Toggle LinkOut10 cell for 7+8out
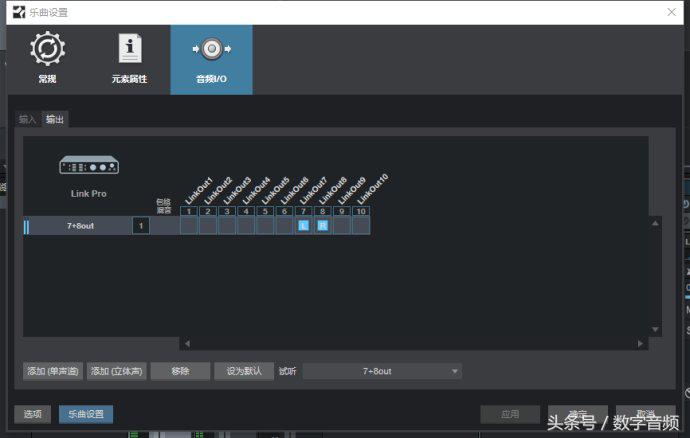The width and height of the screenshot is (690, 438). coord(361,226)
